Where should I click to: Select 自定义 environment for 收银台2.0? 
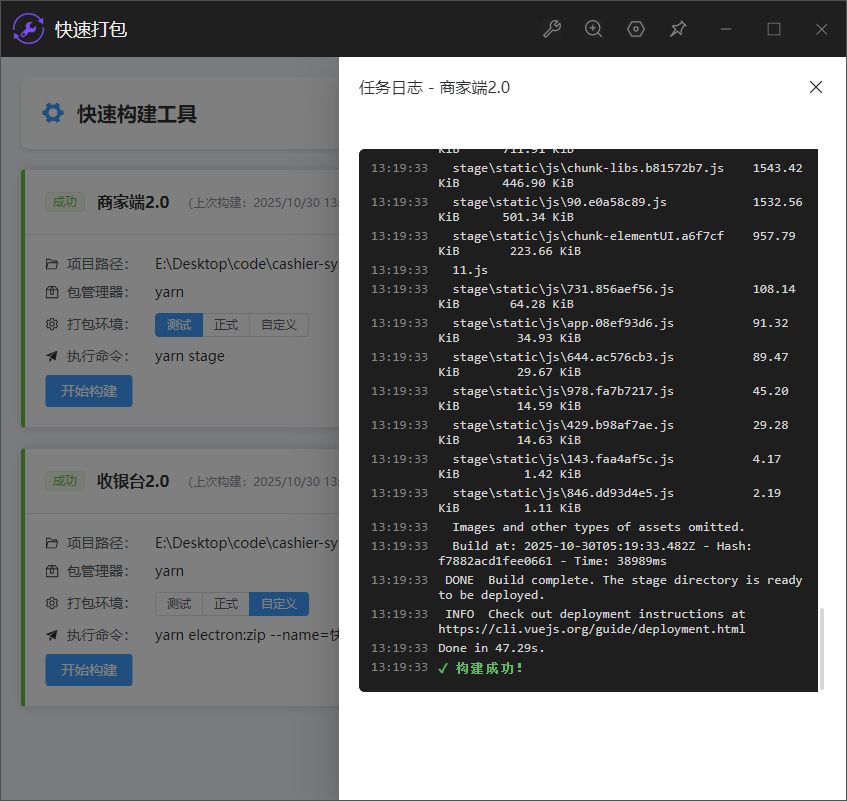click(279, 604)
